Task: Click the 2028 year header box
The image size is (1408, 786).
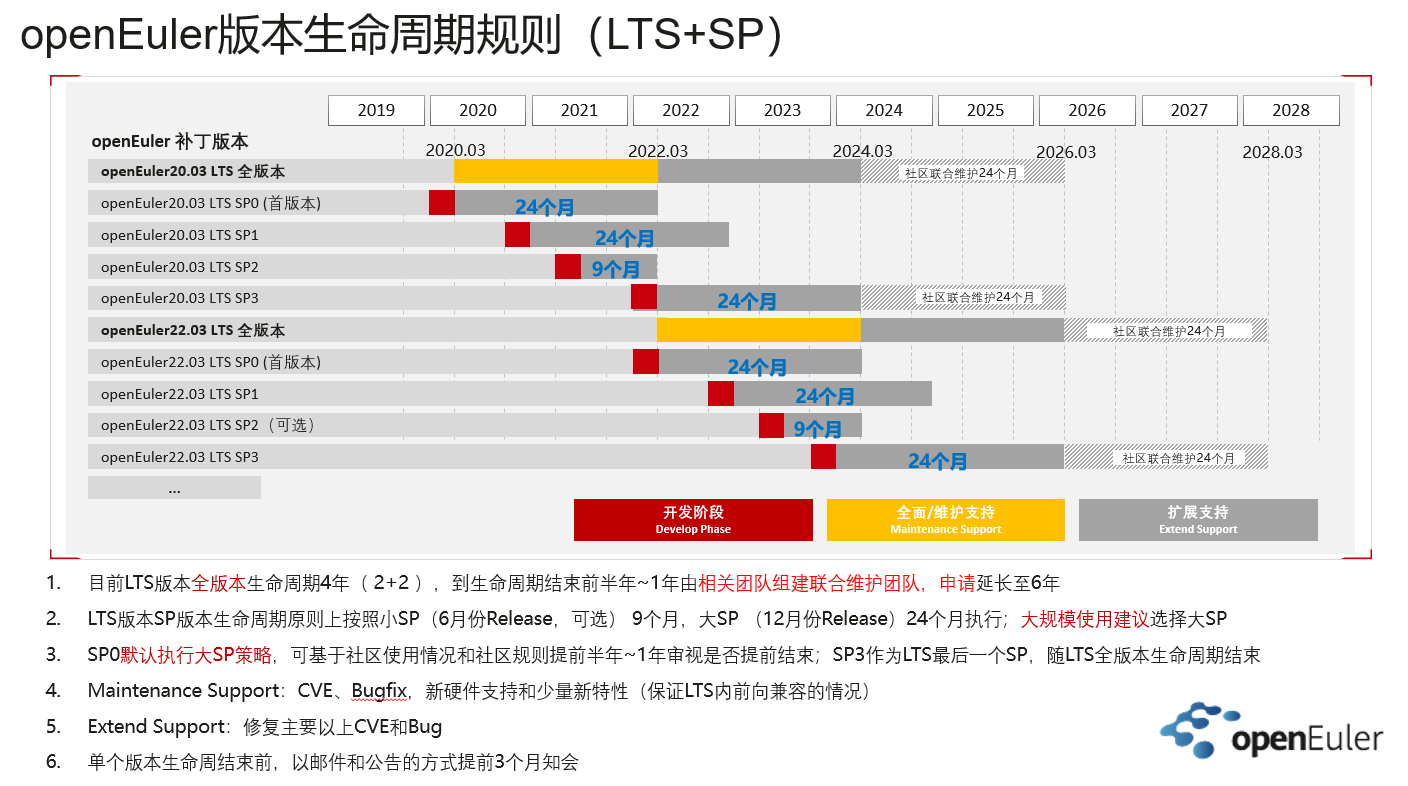Action: pyautogui.click(x=1290, y=110)
